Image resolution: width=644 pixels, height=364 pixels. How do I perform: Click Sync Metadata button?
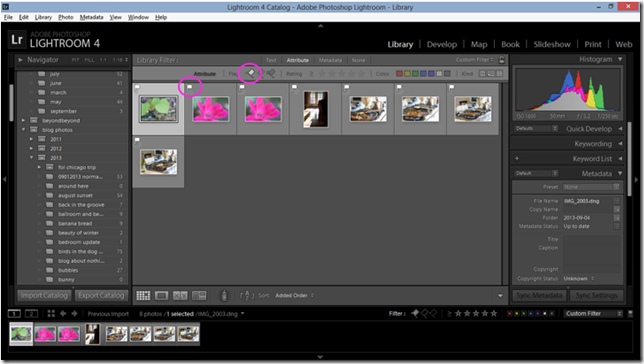[539, 295]
